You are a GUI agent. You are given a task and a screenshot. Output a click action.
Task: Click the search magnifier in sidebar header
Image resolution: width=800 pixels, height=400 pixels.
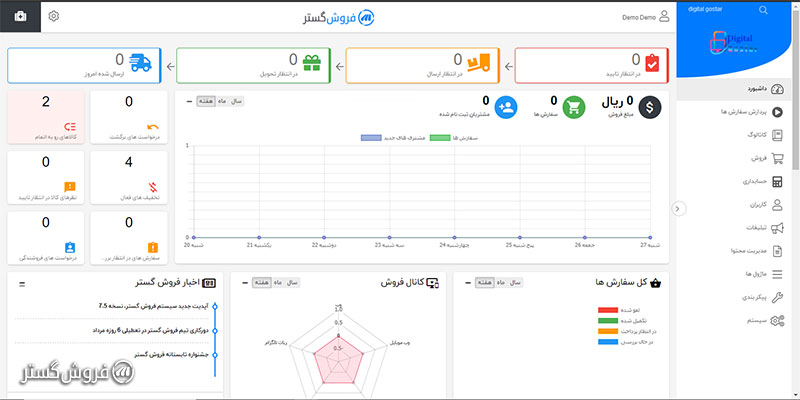coord(763,10)
